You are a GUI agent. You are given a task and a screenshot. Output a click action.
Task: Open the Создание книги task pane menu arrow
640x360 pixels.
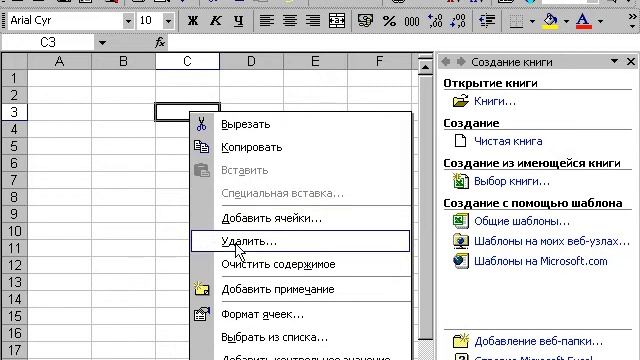(614, 62)
